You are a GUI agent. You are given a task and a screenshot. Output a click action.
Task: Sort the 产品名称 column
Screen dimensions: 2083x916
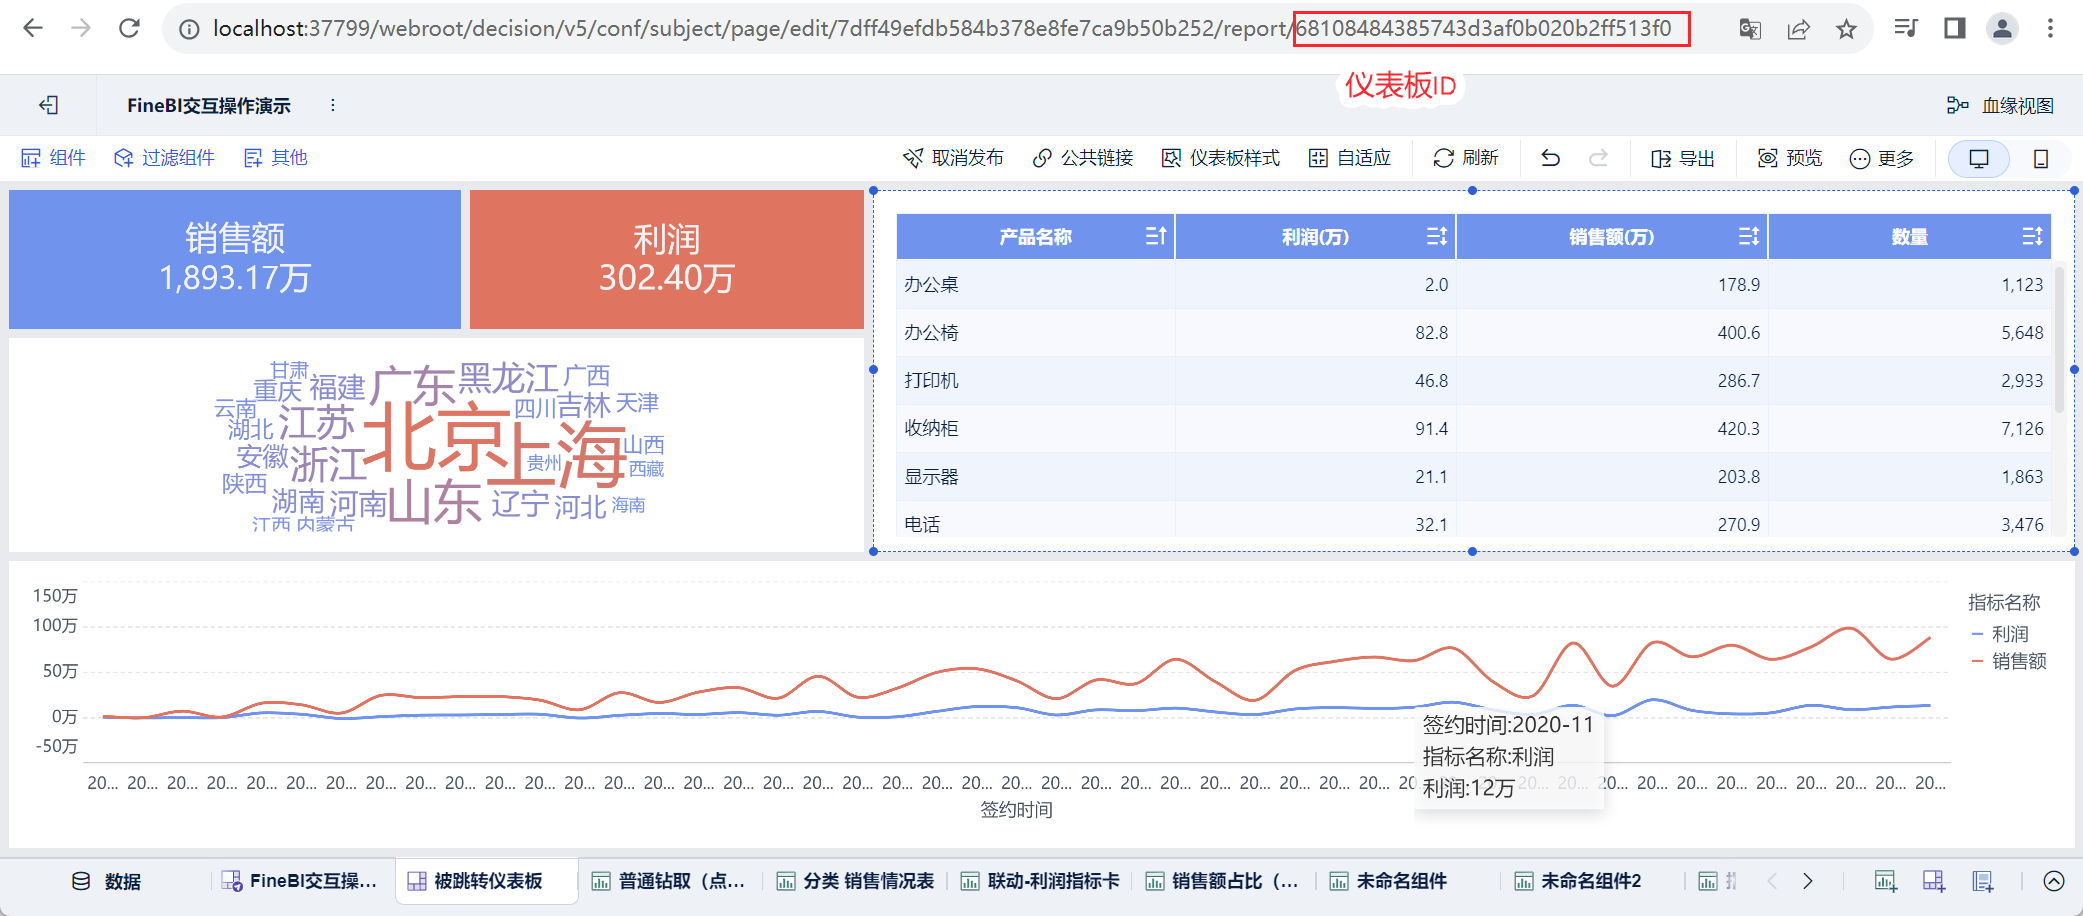[1155, 236]
